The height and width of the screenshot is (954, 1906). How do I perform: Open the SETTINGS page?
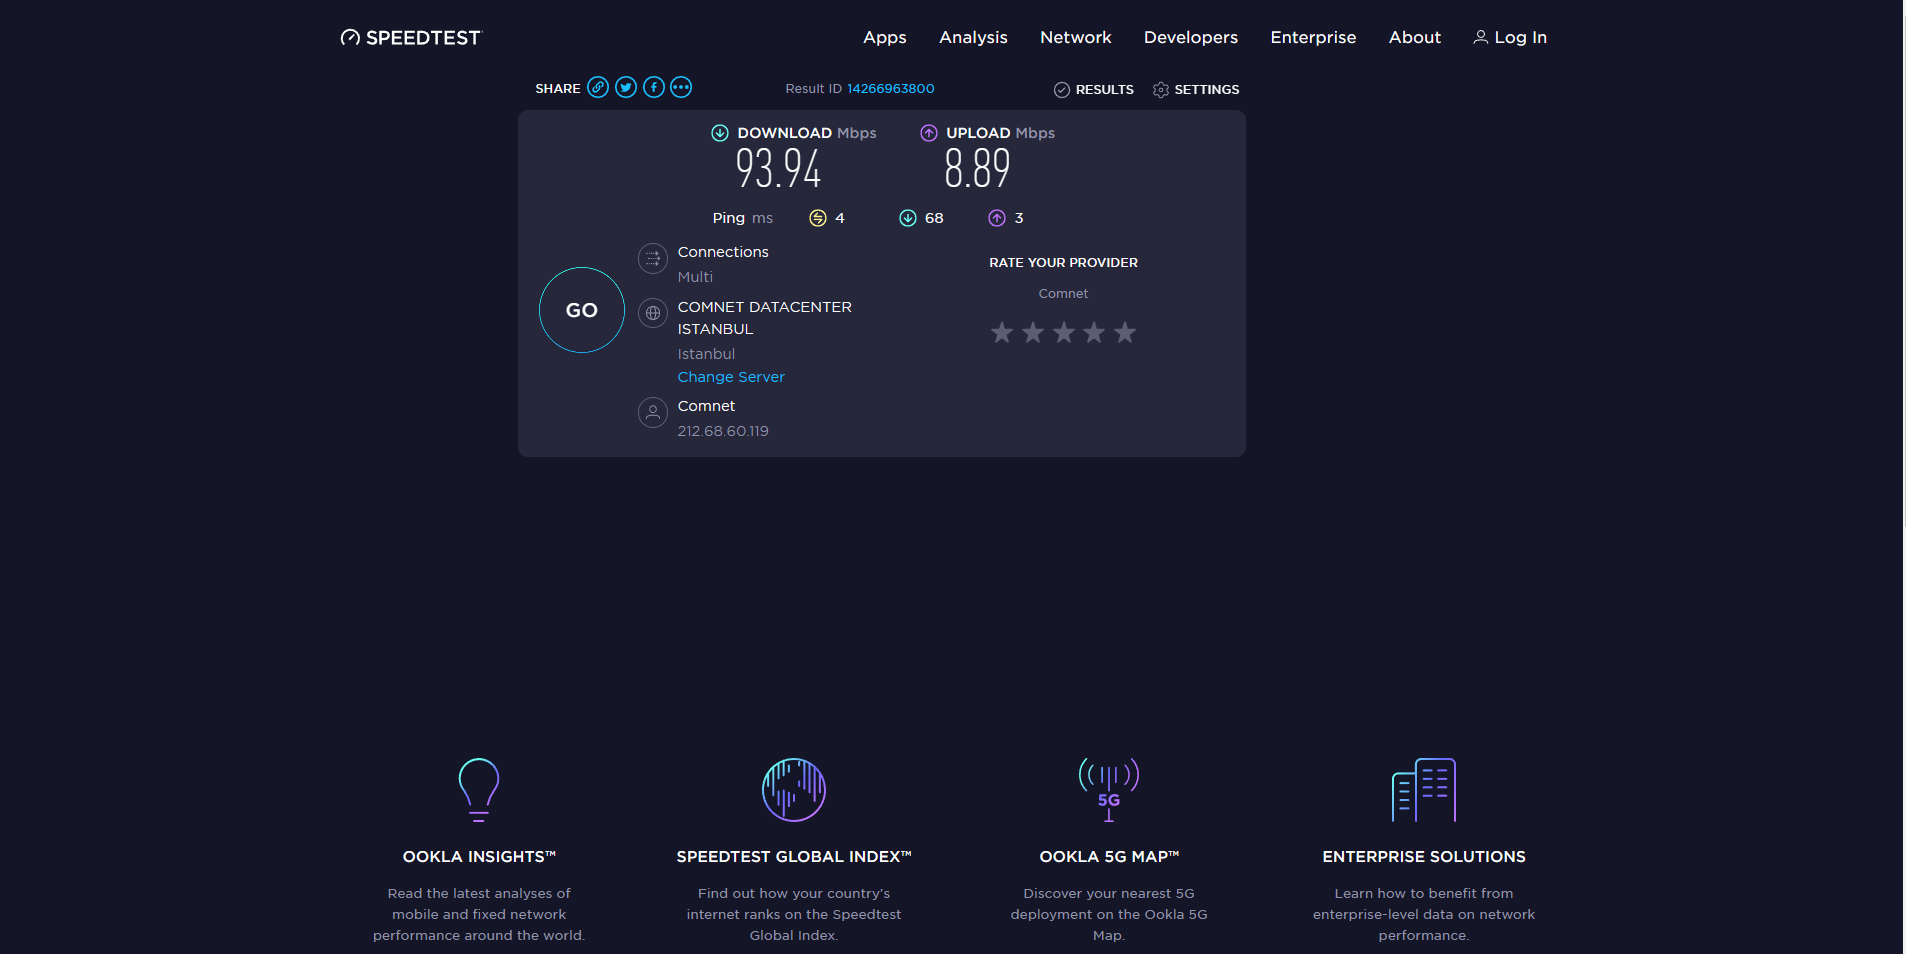pyautogui.click(x=1207, y=90)
